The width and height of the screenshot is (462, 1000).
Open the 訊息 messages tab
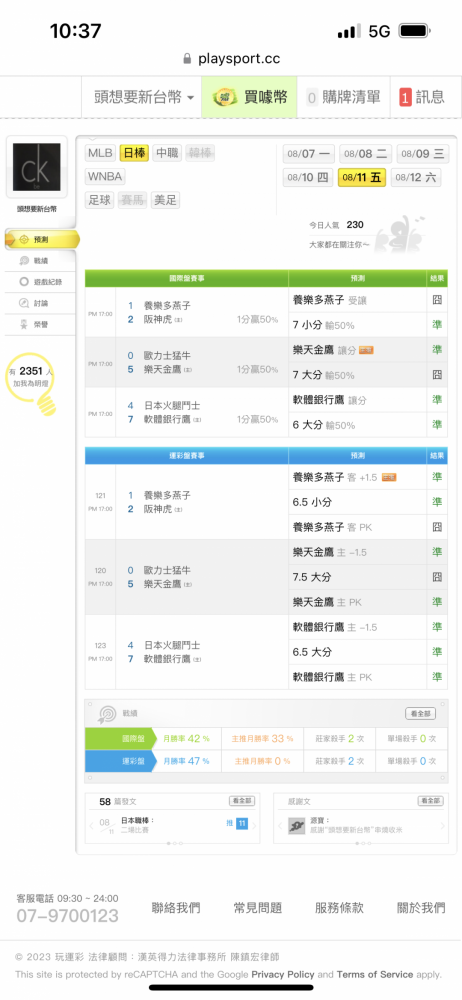click(422, 97)
